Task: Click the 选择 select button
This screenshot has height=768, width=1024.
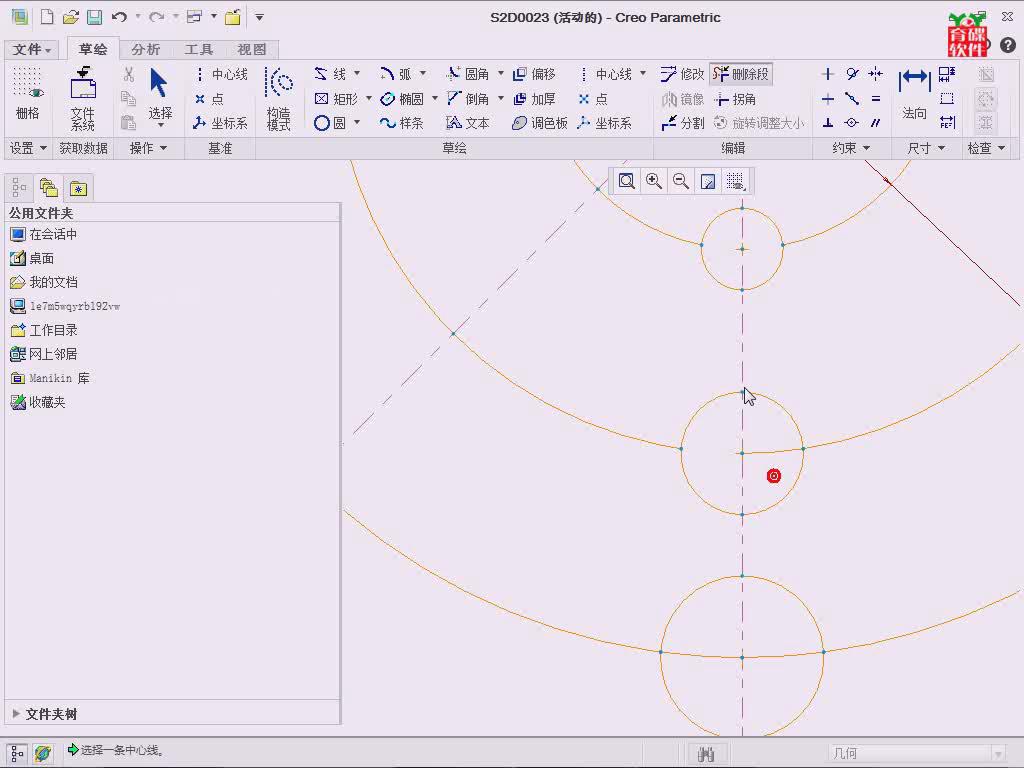Action: click(159, 96)
